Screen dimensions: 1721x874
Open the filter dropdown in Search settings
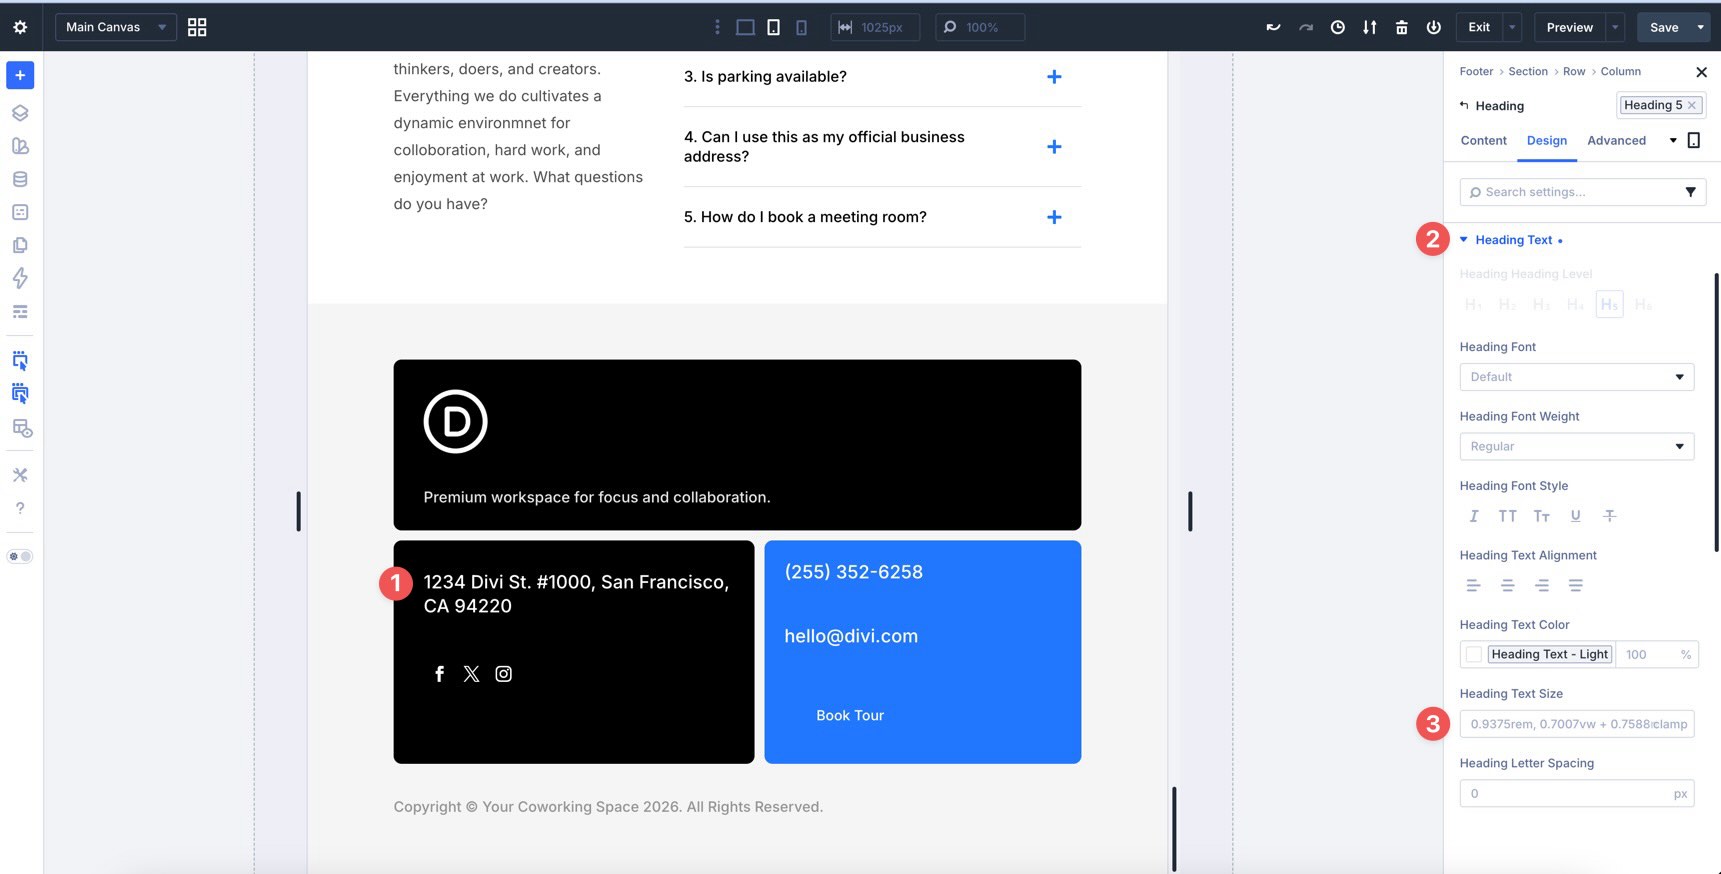1690,192
